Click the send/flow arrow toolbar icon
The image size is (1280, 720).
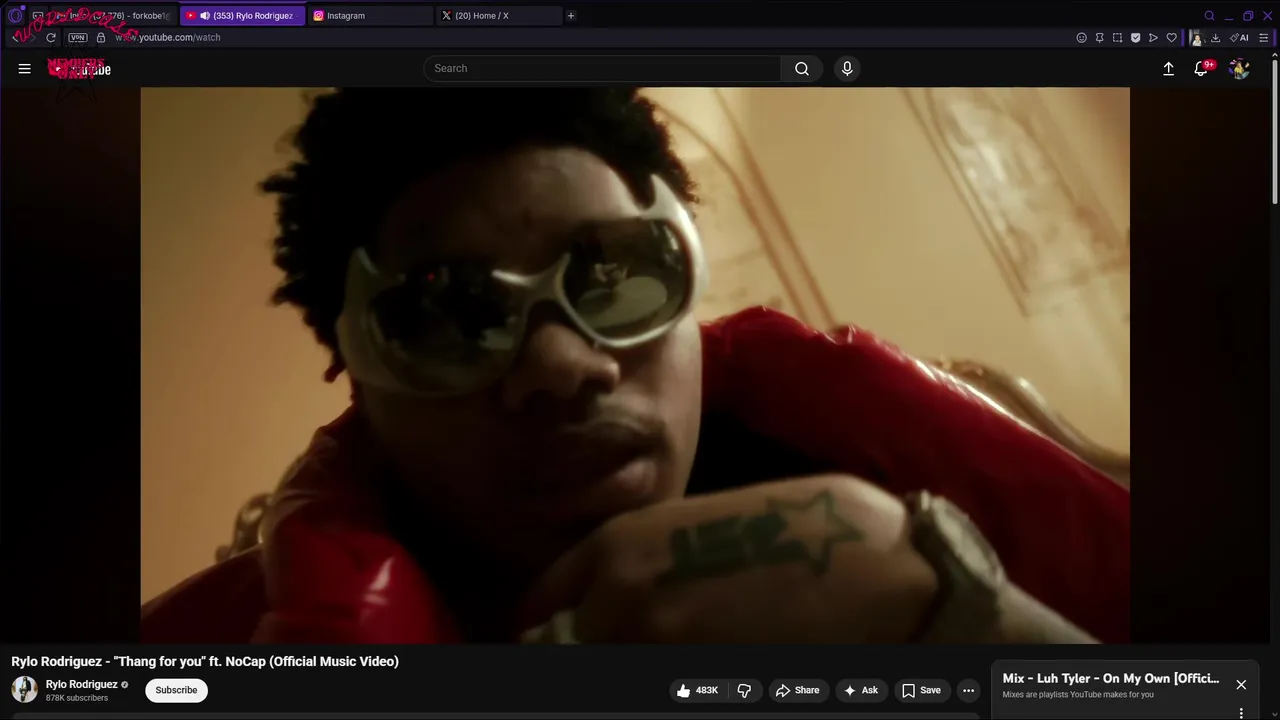1153,38
